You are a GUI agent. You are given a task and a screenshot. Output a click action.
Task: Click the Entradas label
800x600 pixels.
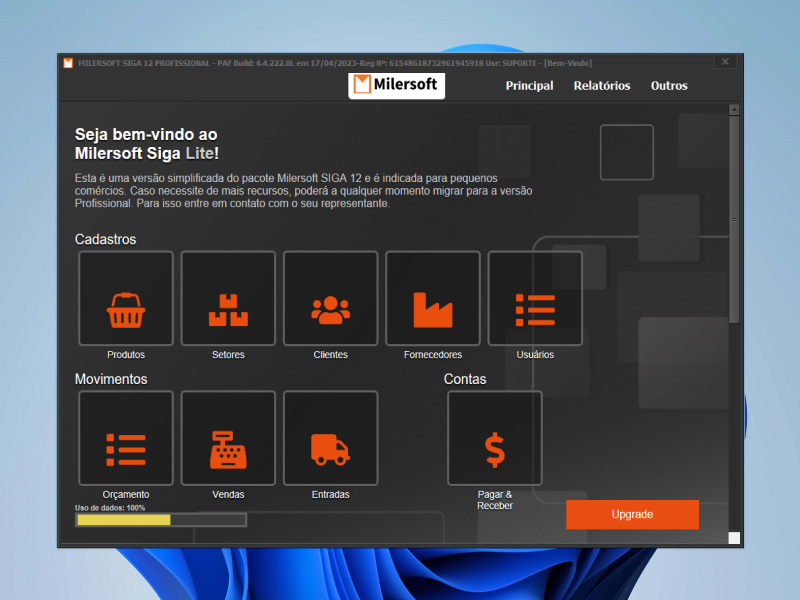331,494
